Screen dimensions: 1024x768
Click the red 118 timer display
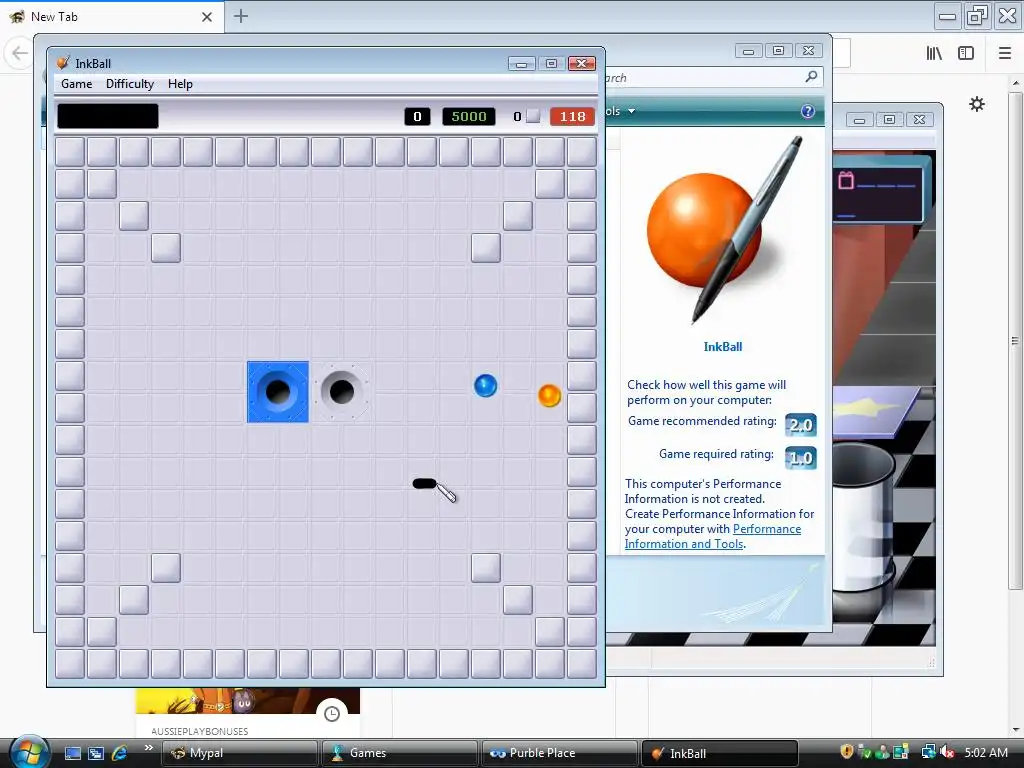tap(572, 116)
